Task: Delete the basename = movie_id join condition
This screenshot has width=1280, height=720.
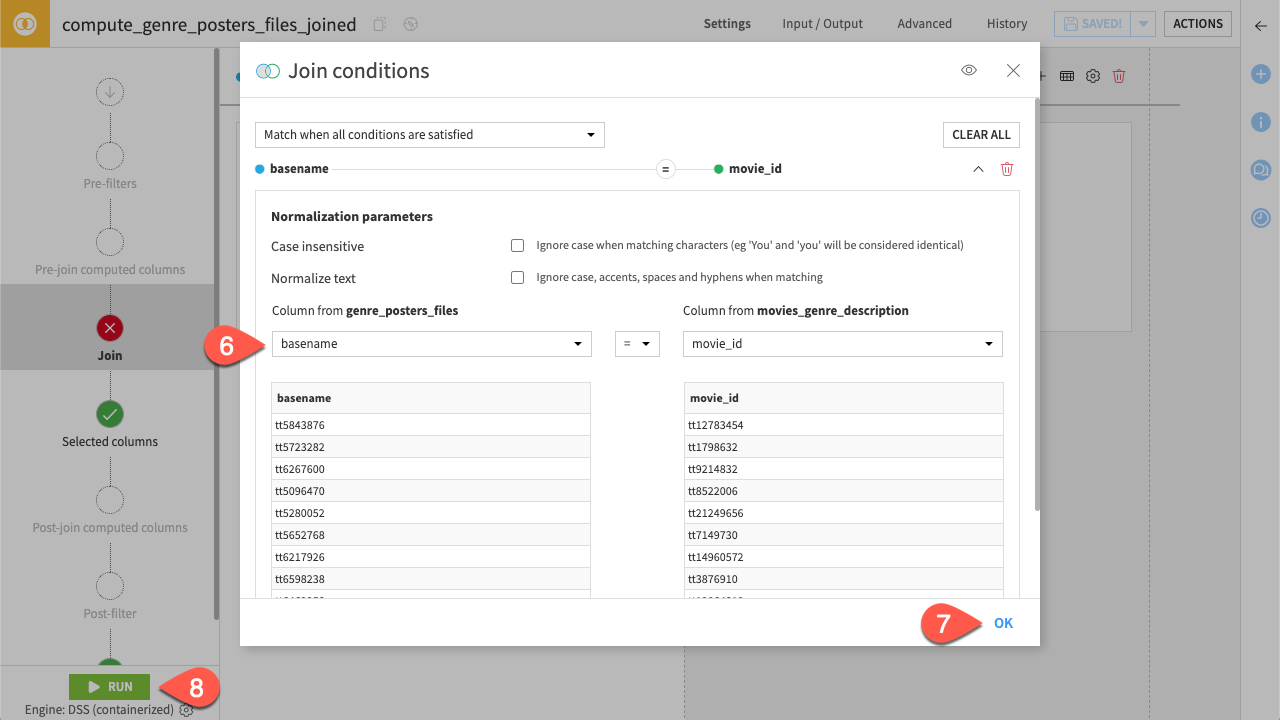Action: pyautogui.click(x=1007, y=169)
